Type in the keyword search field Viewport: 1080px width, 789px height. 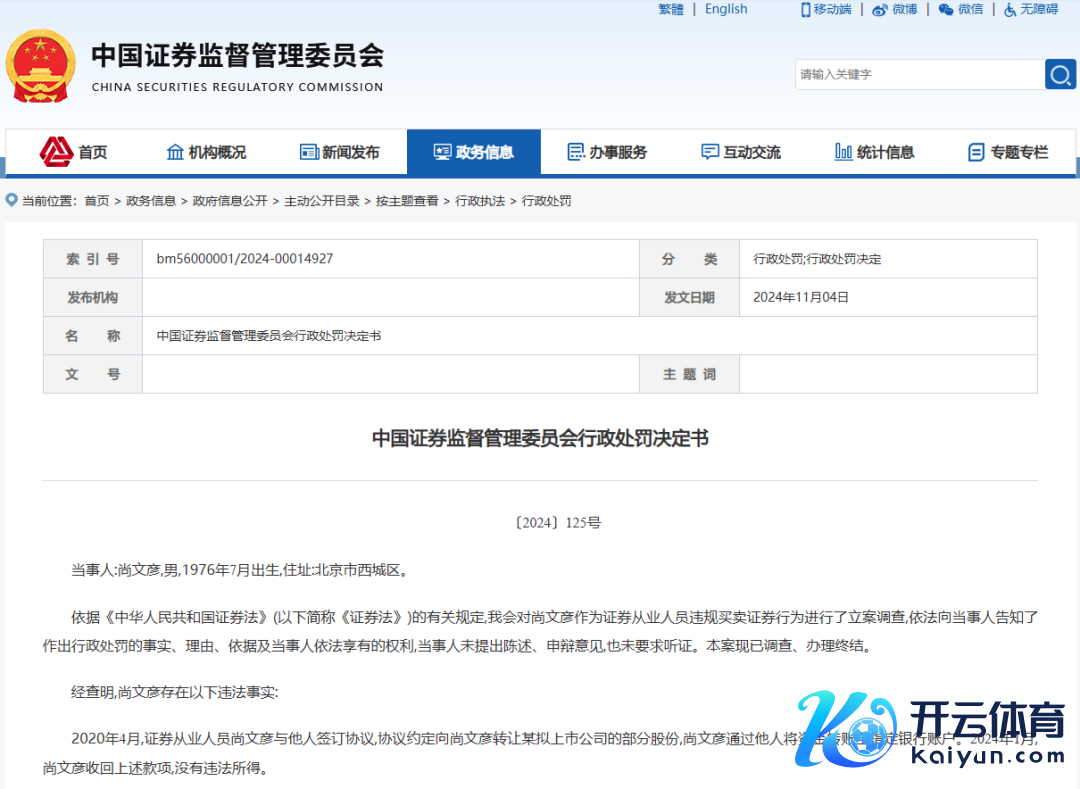click(918, 74)
